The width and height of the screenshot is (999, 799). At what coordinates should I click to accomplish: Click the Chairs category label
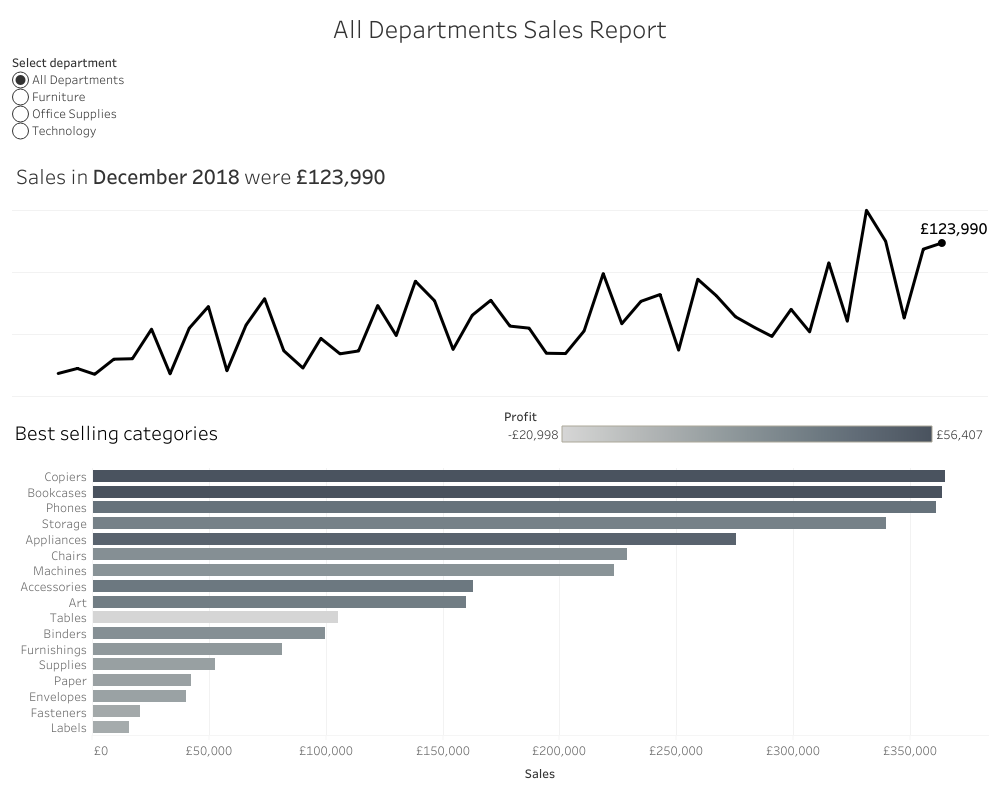tap(69, 555)
